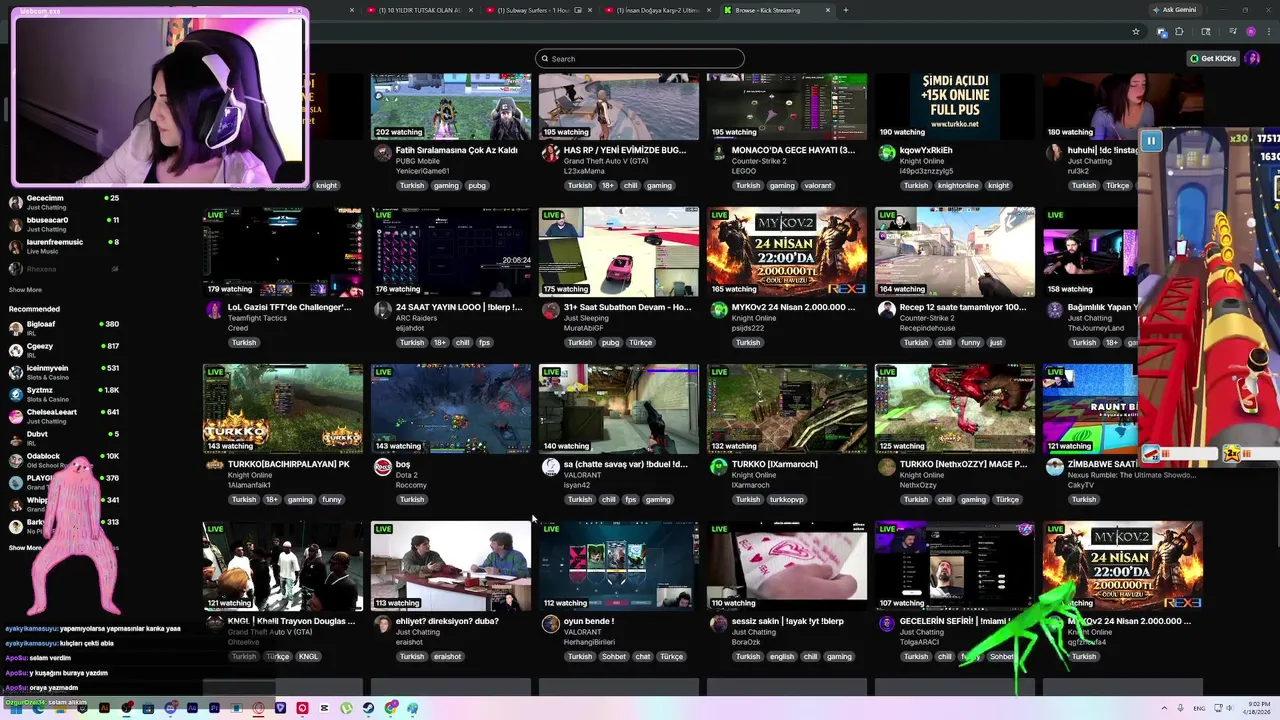This screenshot has width=1280, height=720.
Task: Open the 31+ Saat Subathon Devam thumbnail
Action: 619,252
